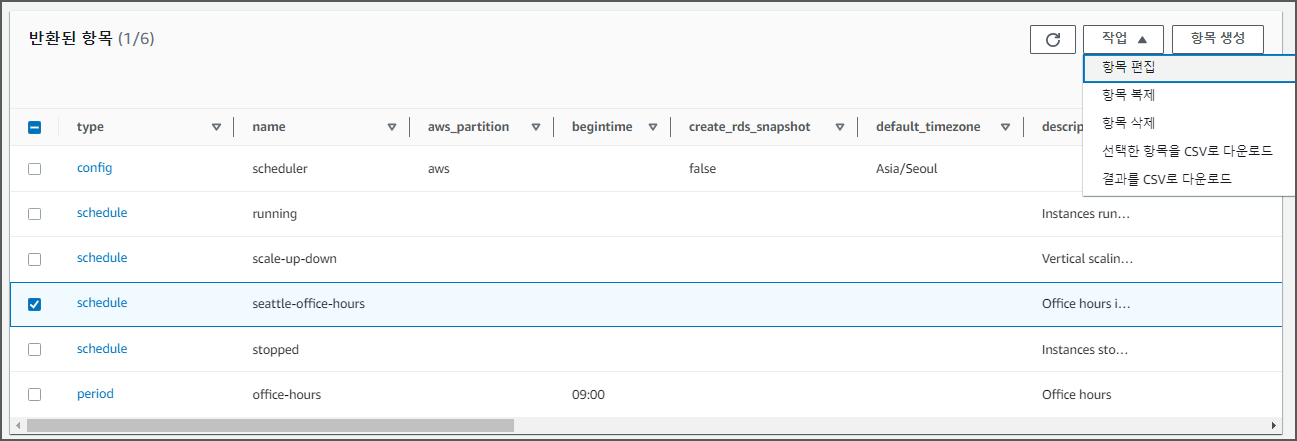Check the office-hours row checkbox
The width and height of the screenshot is (1297, 441).
point(34,395)
